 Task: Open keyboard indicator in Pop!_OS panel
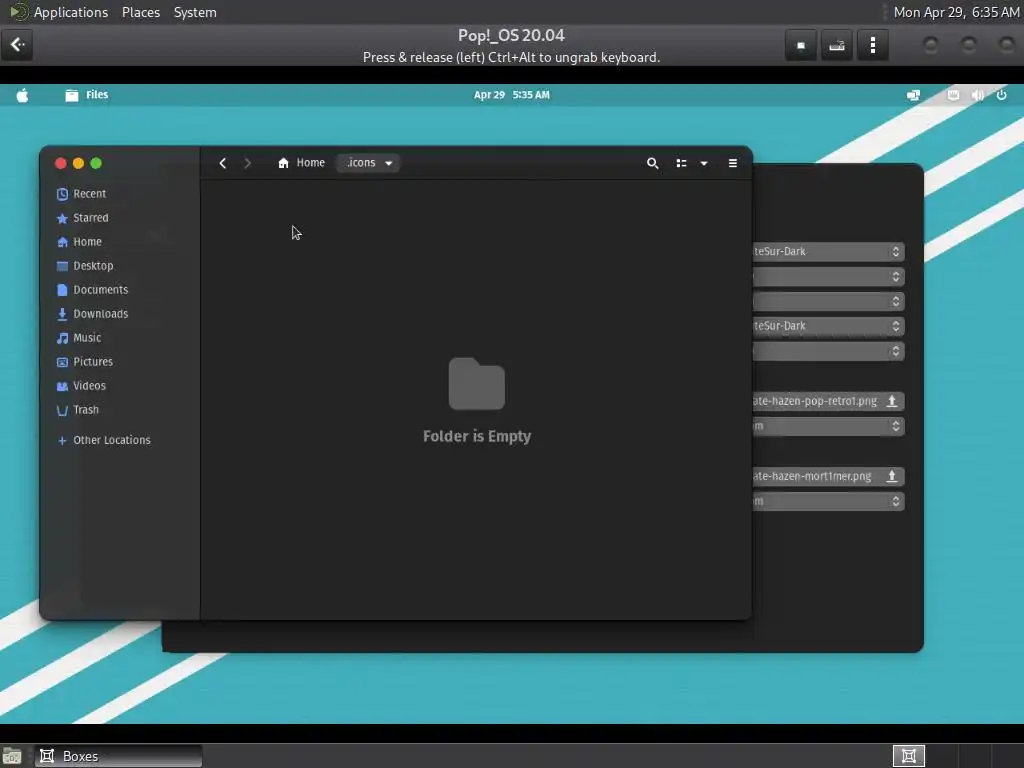pyautogui.click(x=953, y=95)
